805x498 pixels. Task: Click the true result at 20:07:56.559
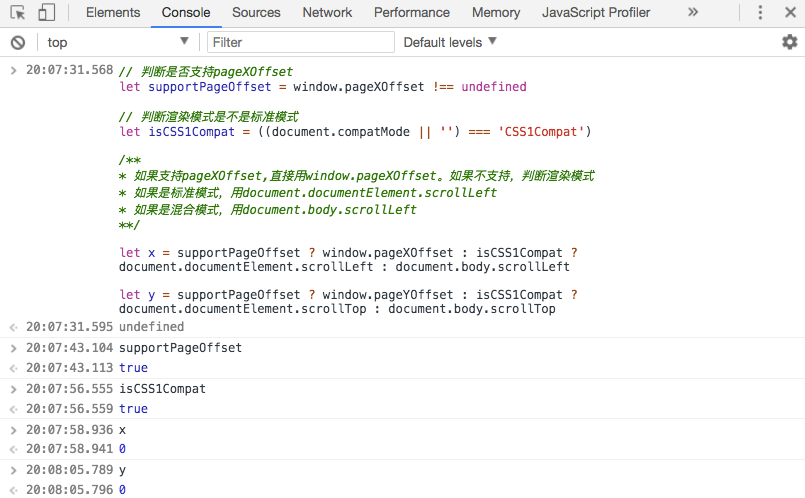[x=133, y=409]
